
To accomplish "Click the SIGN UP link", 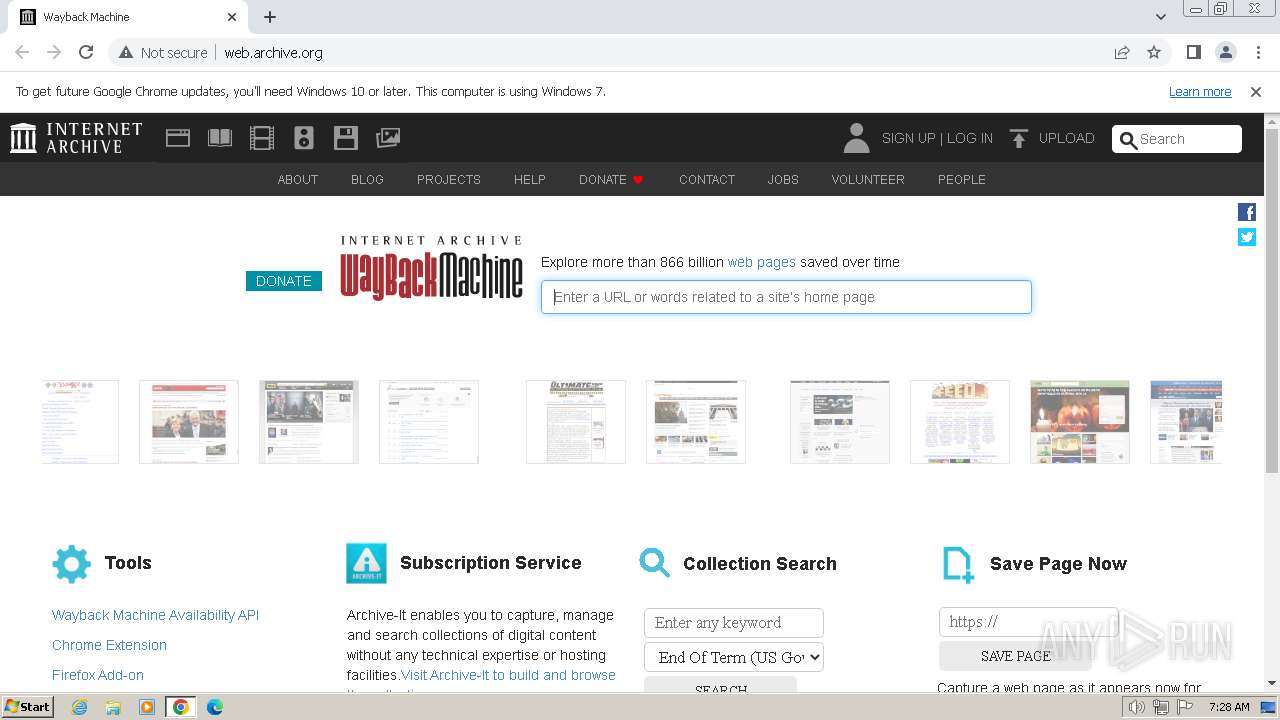I will [x=909, y=138].
